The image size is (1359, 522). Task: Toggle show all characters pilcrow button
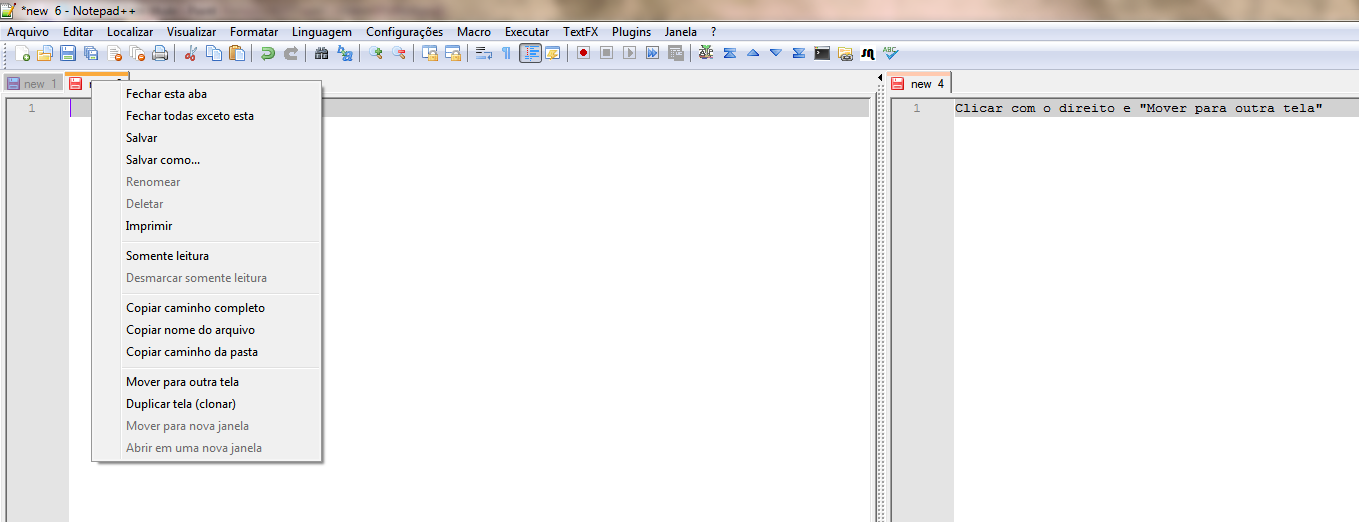click(x=506, y=53)
